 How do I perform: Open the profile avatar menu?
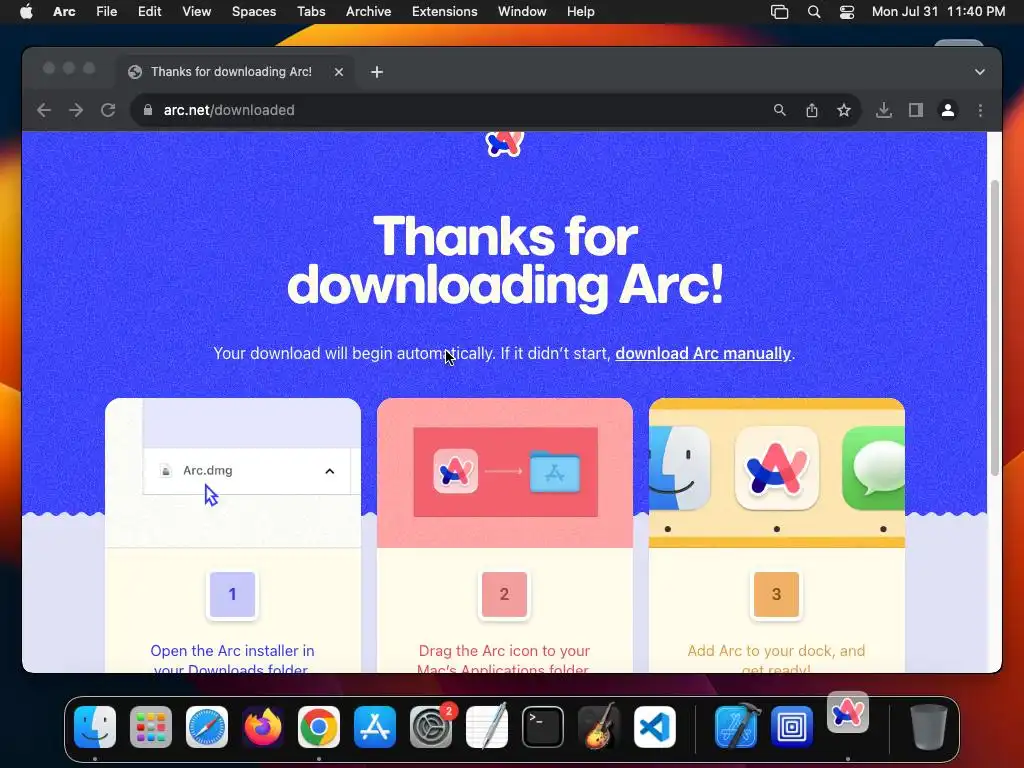click(948, 110)
